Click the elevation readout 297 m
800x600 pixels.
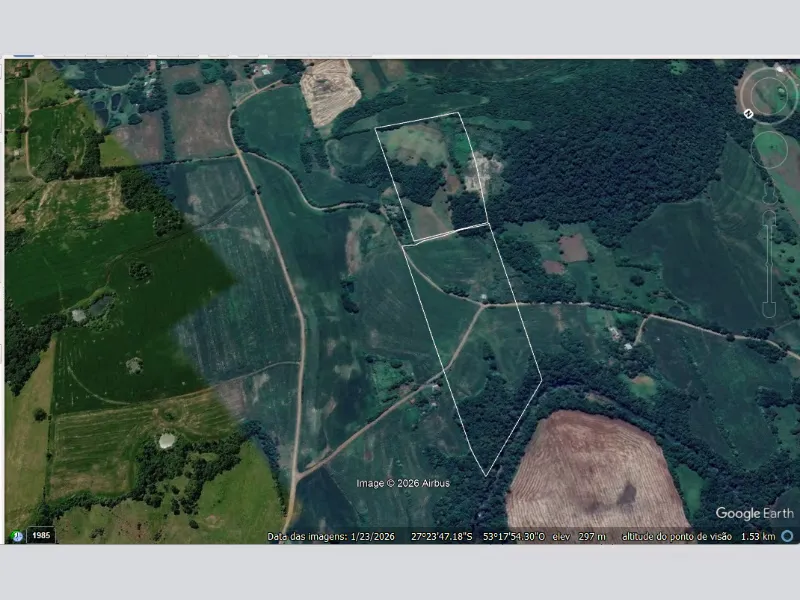click(x=592, y=536)
